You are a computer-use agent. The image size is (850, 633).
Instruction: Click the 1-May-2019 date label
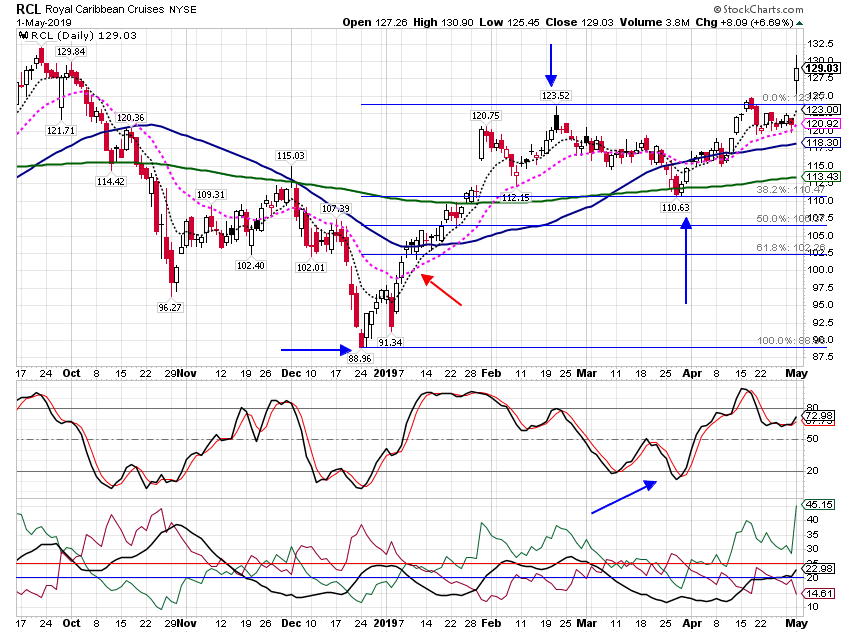44,23
